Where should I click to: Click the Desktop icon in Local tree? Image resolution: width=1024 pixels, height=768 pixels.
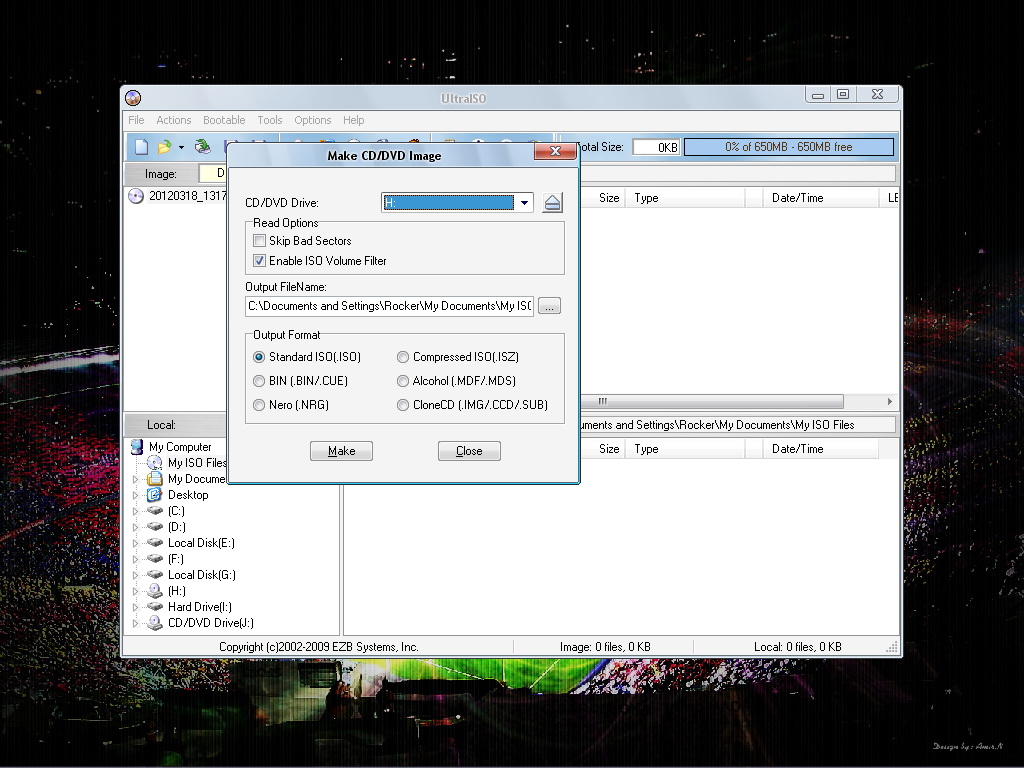[x=155, y=495]
